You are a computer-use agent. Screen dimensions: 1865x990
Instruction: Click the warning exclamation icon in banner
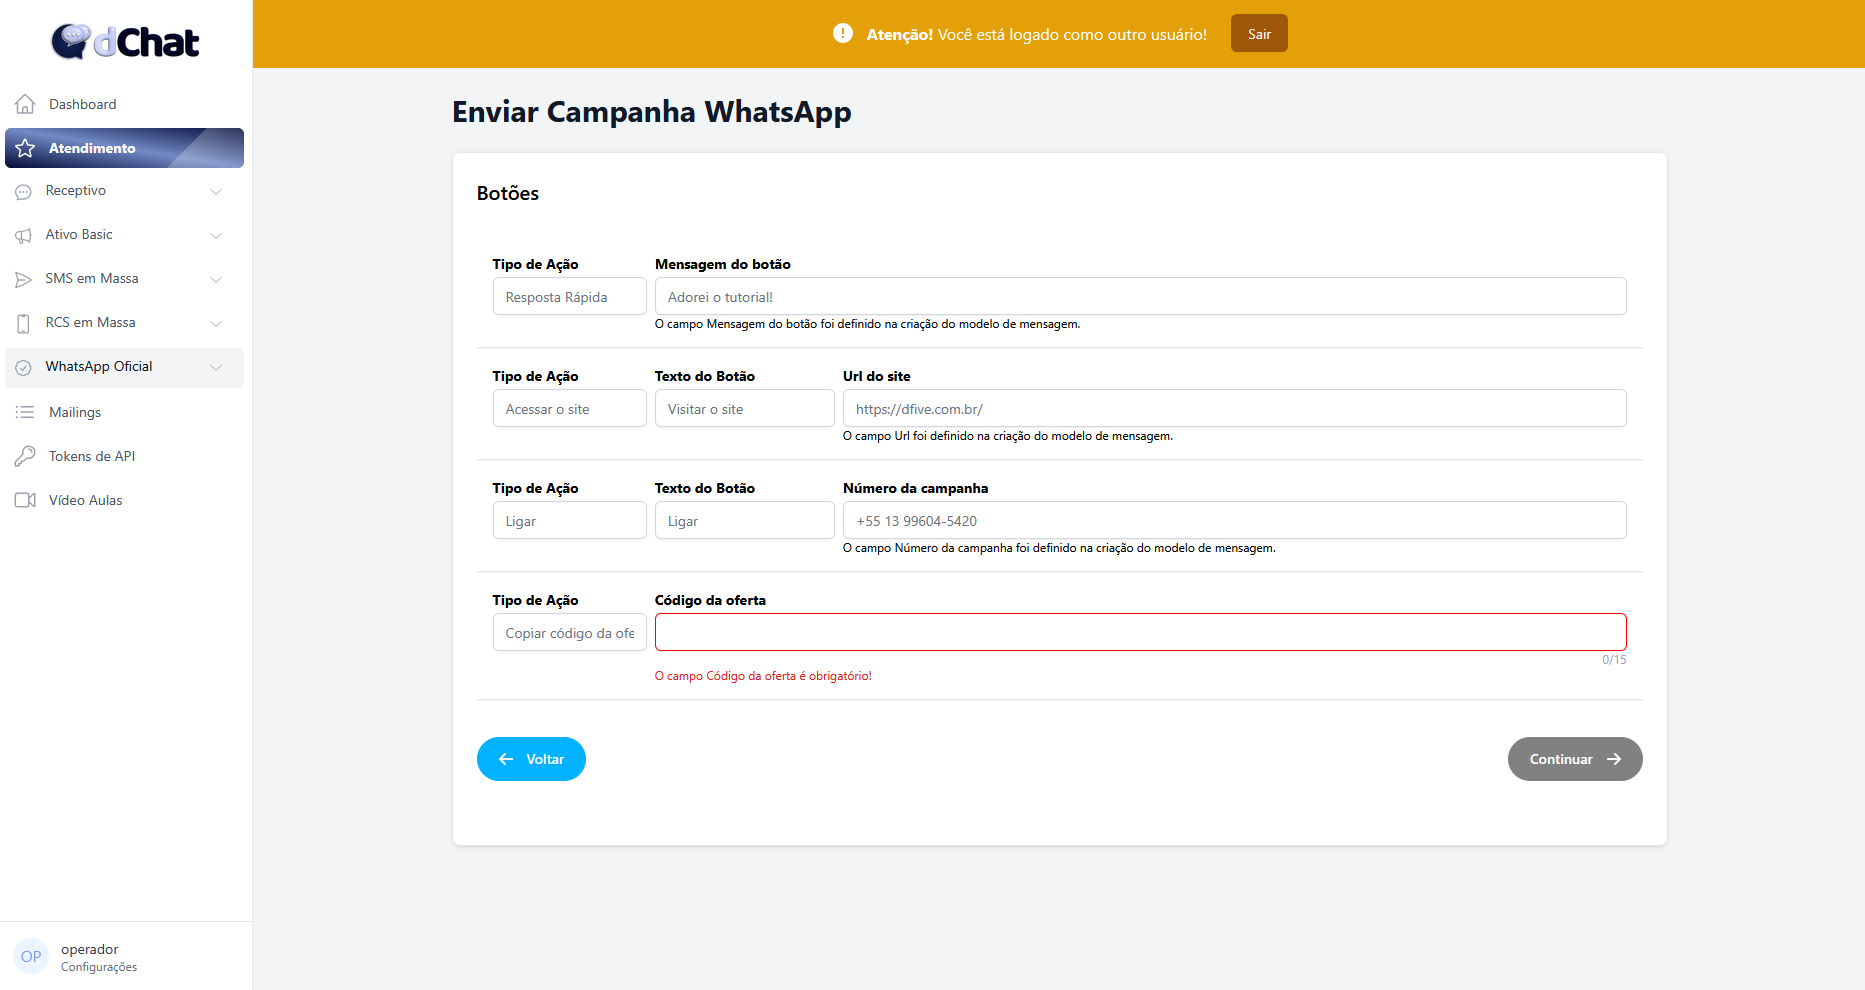843,34
